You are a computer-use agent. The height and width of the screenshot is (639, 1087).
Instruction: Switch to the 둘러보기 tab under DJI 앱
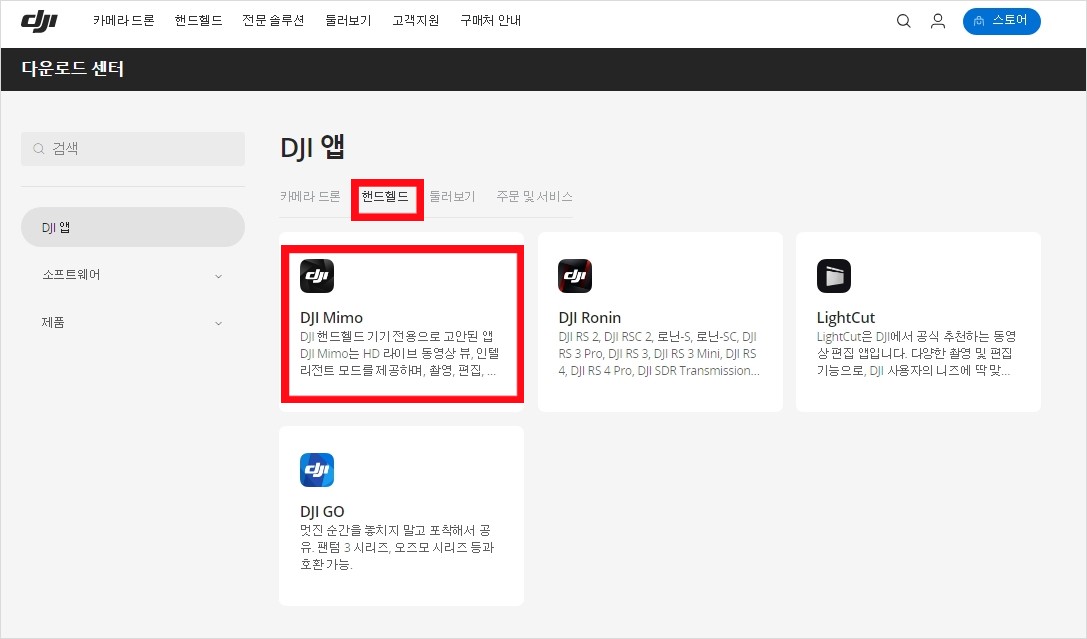pyautogui.click(x=452, y=197)
